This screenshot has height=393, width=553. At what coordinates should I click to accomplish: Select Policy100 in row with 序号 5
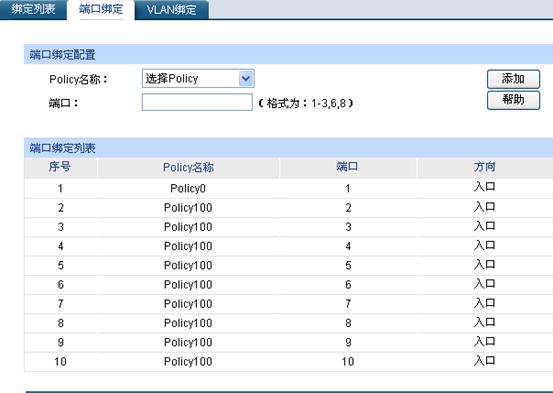(x=188, y=265)
